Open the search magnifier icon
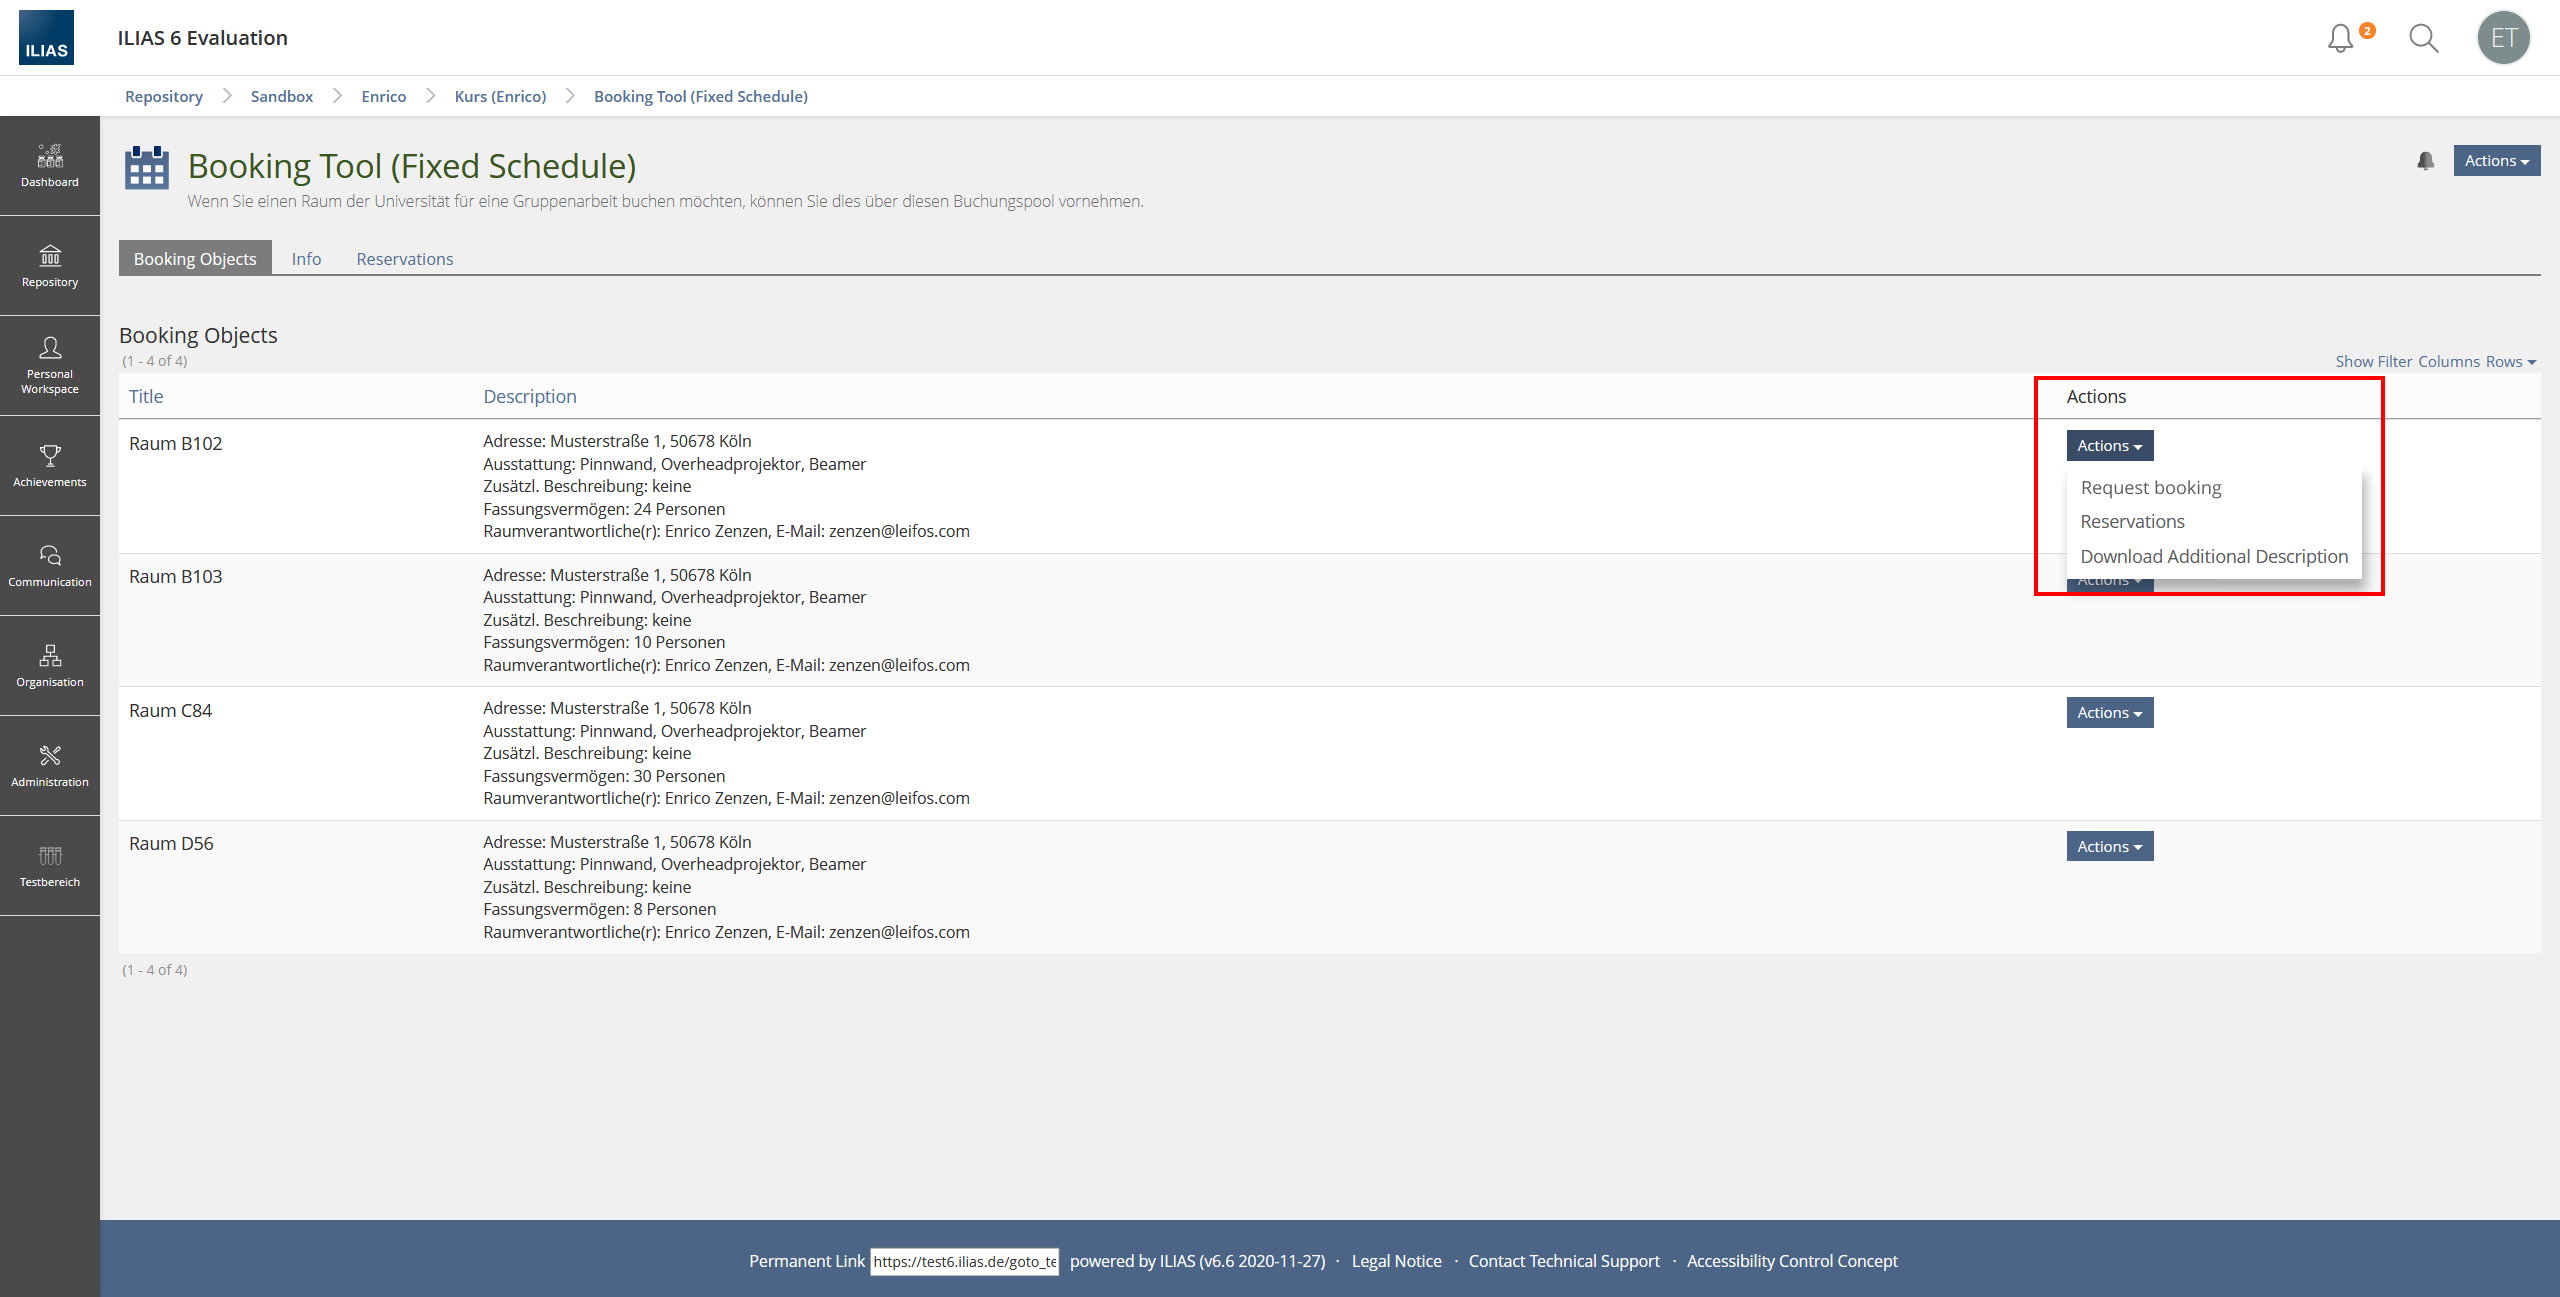The image size is (2560, 1297). click(2423, 38)
